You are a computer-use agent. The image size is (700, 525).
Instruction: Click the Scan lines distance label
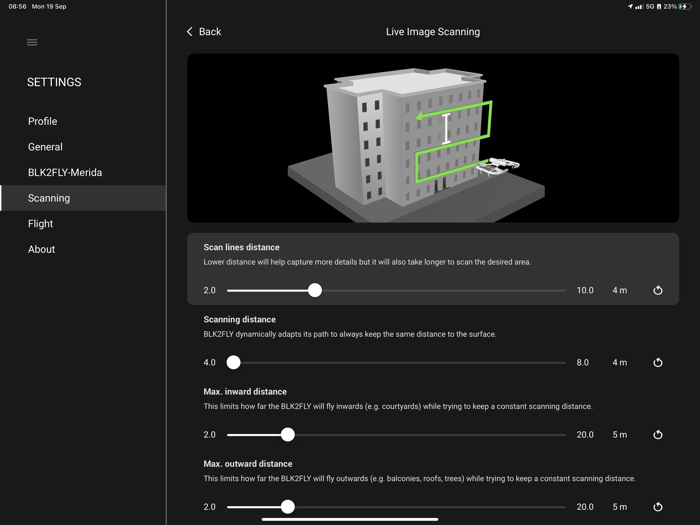click(x=242, y=247)
